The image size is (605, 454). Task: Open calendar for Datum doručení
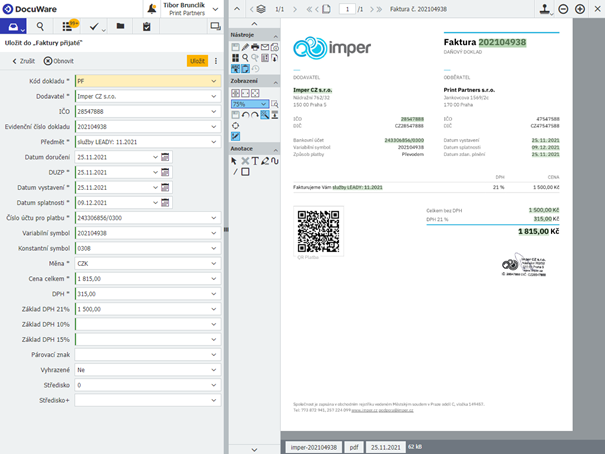pyautogui.click(x=165, y=157)
